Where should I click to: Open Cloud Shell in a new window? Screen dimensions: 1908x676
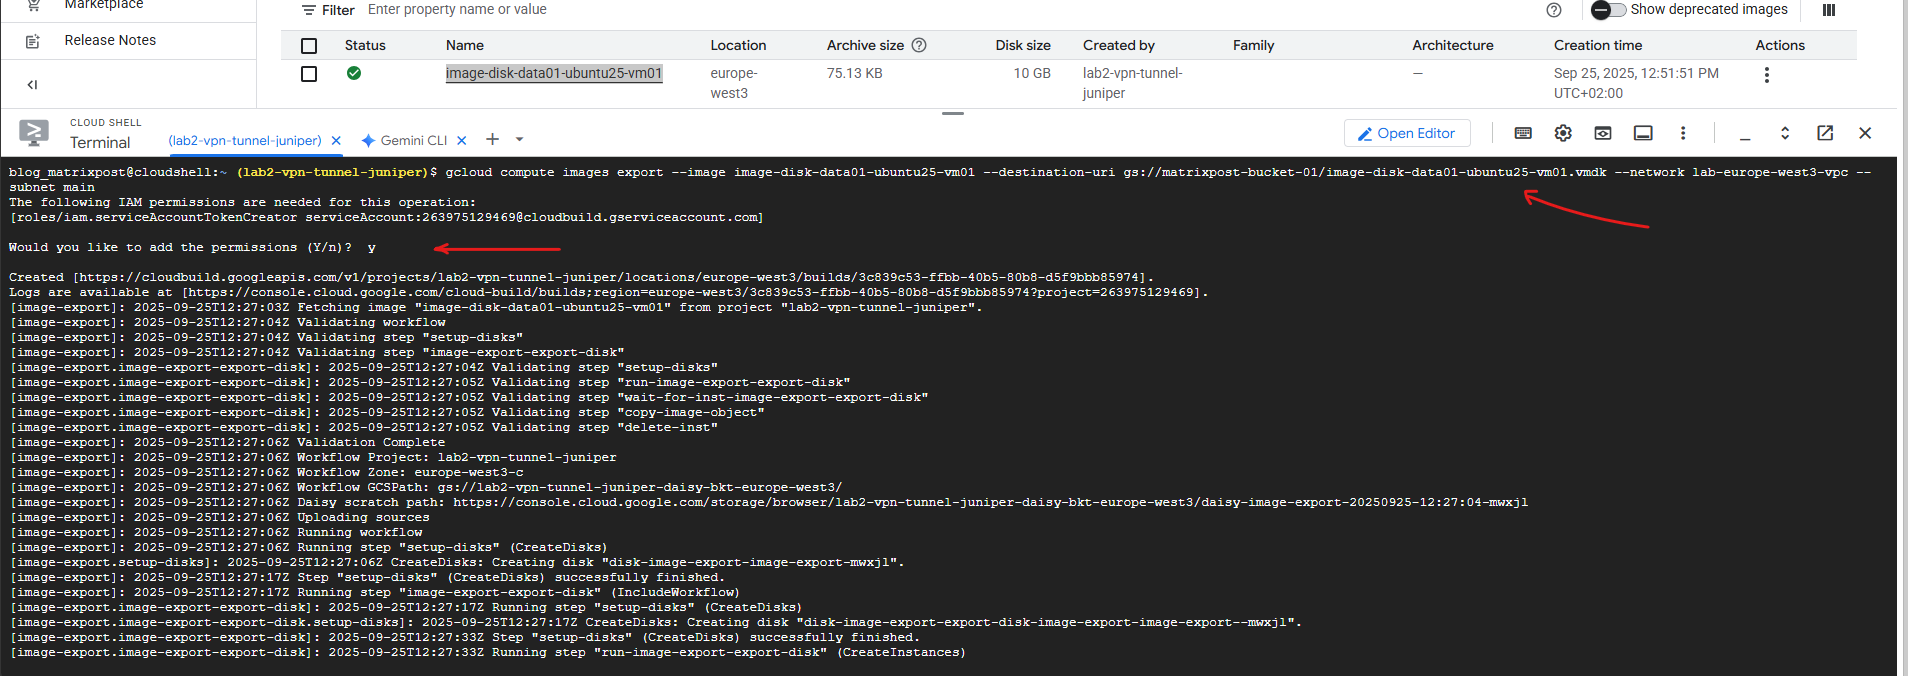click(1825, 133)
